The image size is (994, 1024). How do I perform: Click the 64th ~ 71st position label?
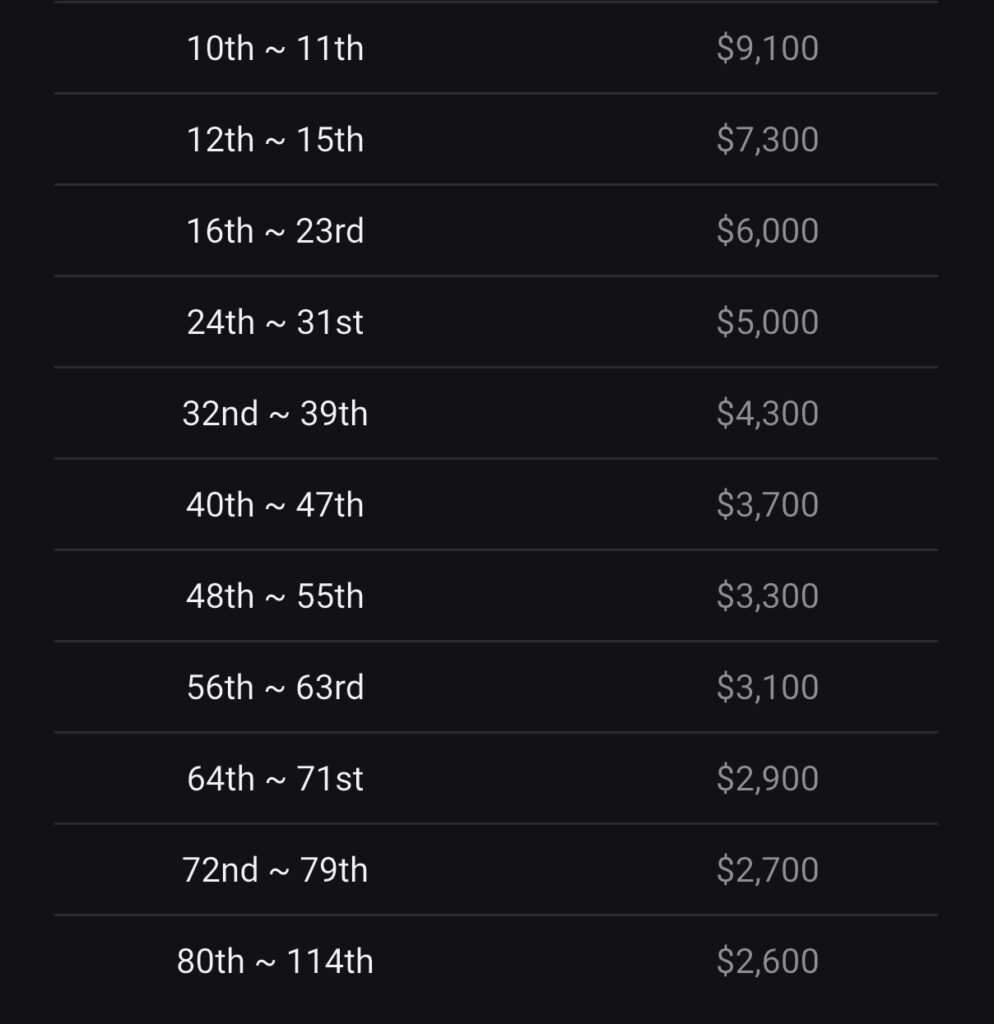pyautogui.click(x=275, y=779)
